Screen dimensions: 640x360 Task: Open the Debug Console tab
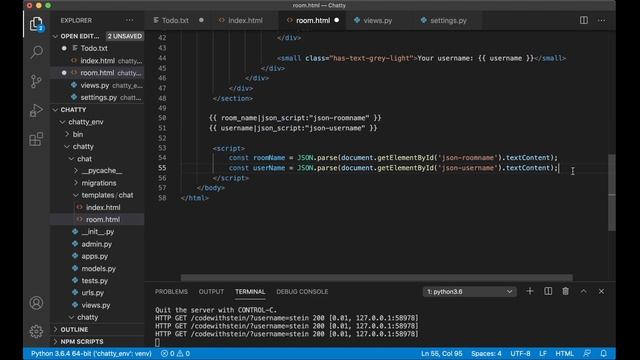pos(302,291)
